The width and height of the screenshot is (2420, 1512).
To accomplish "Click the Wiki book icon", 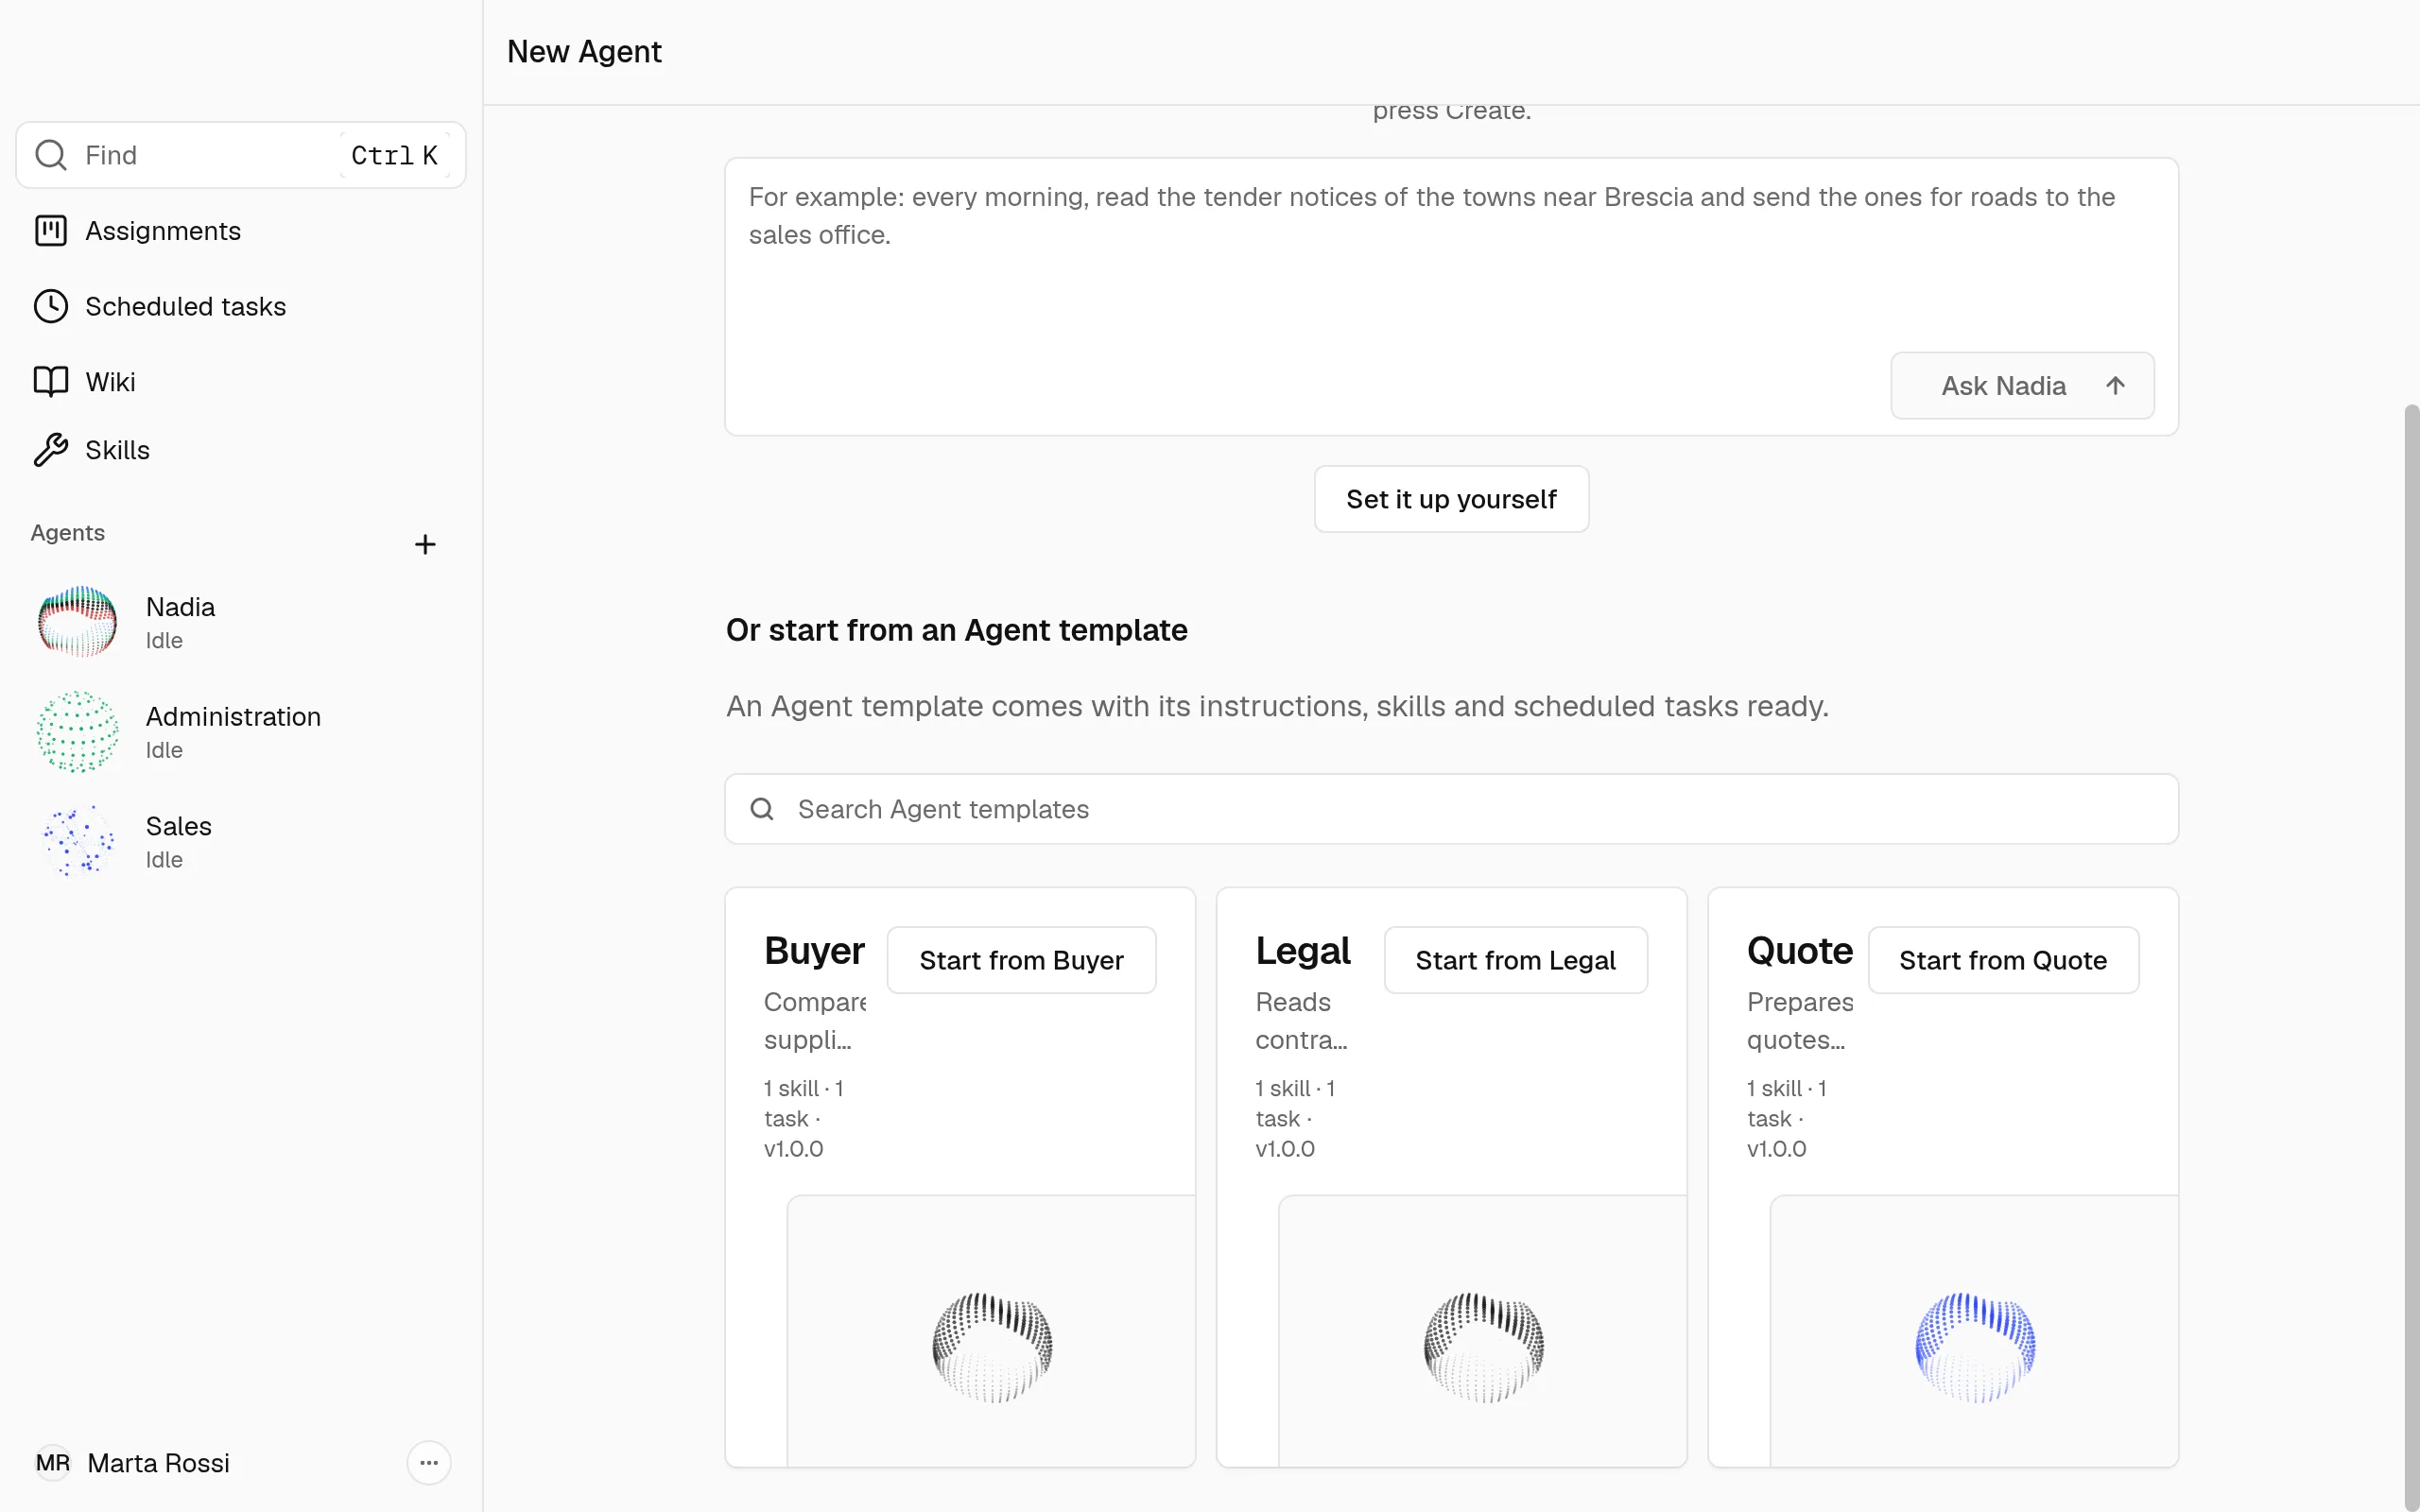I will click(50, 382).
